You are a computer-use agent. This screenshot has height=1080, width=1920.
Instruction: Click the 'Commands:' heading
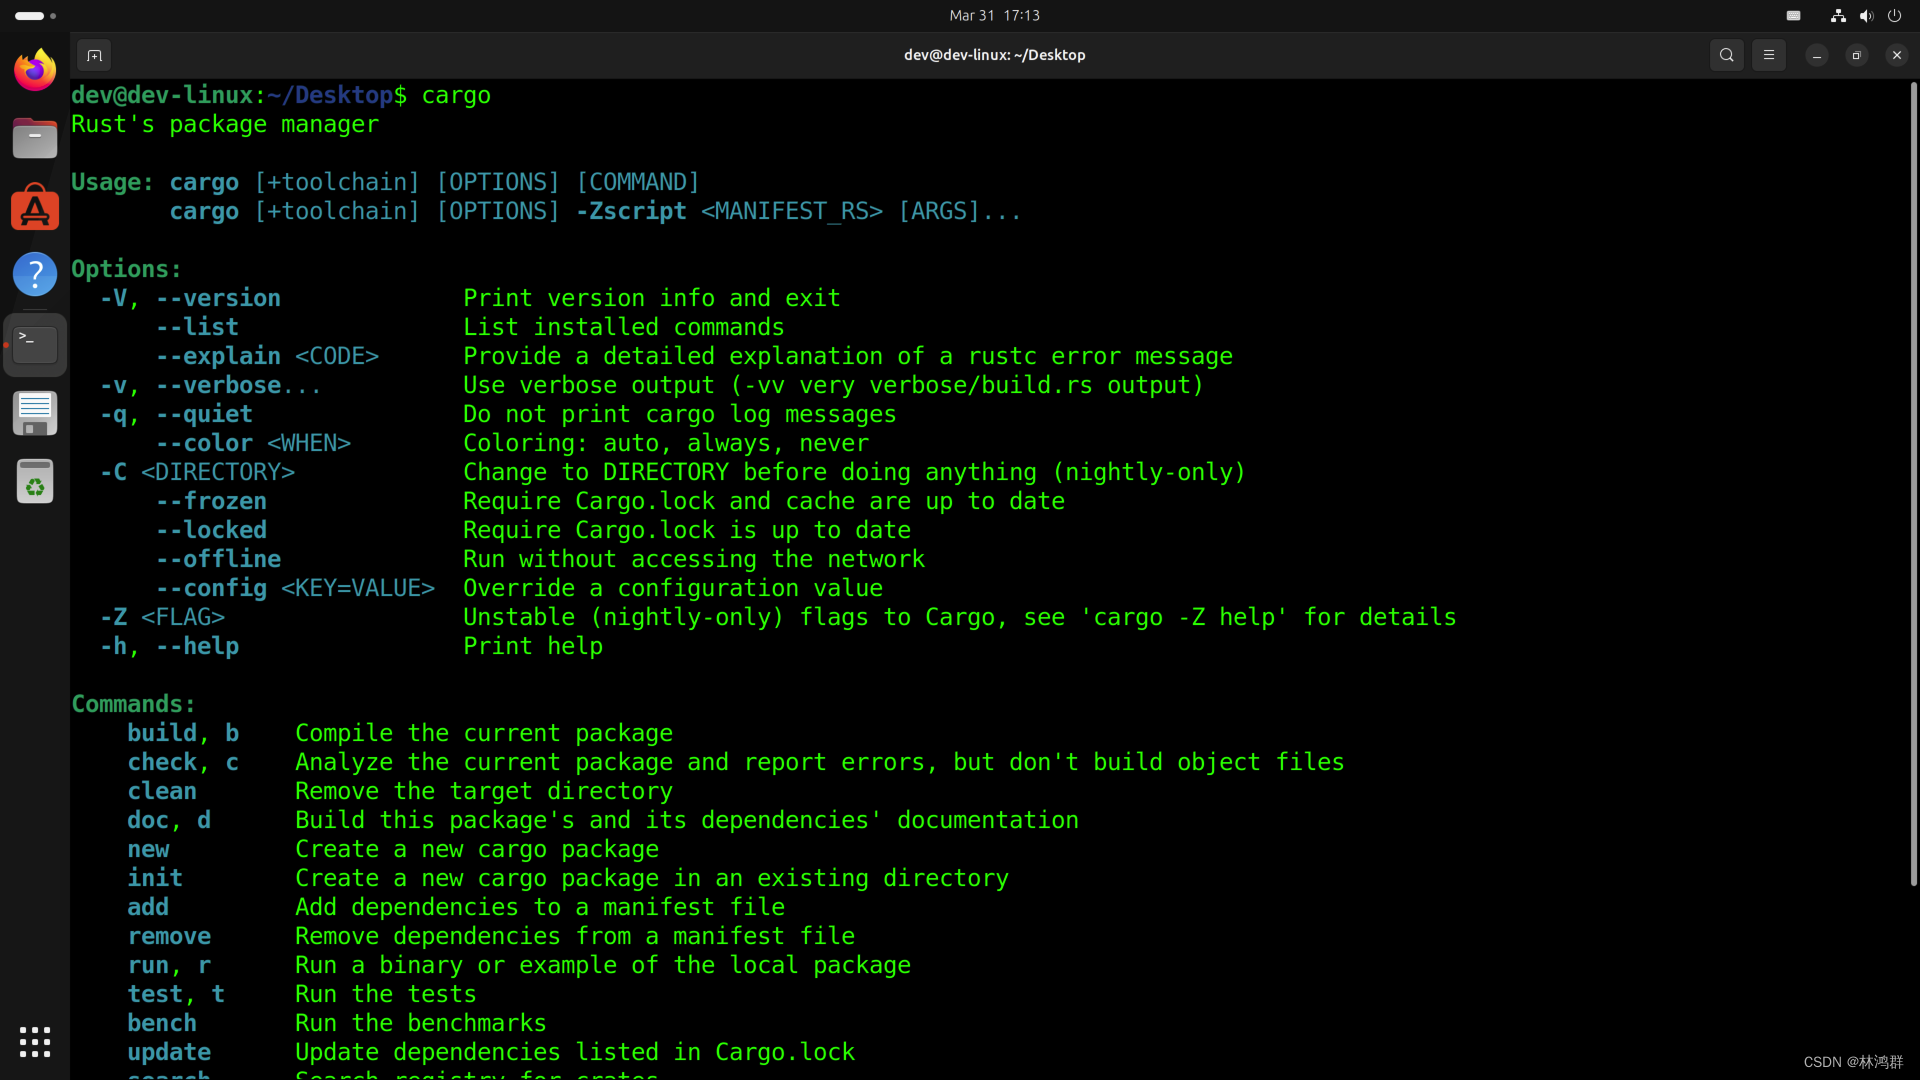(x=133, y=704)
